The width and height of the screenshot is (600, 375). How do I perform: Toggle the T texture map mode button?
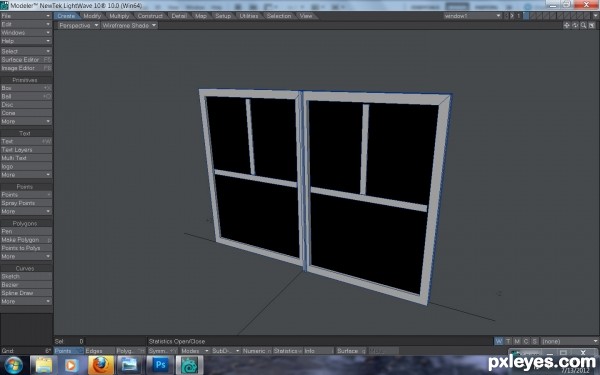coord(508,341)
